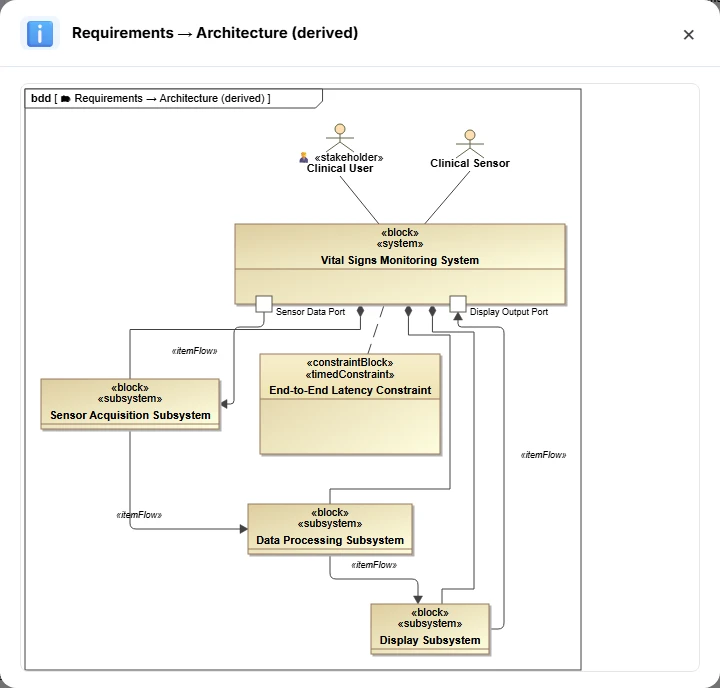
Task: Select the Display Output Port square
Action: click(458, 304)
